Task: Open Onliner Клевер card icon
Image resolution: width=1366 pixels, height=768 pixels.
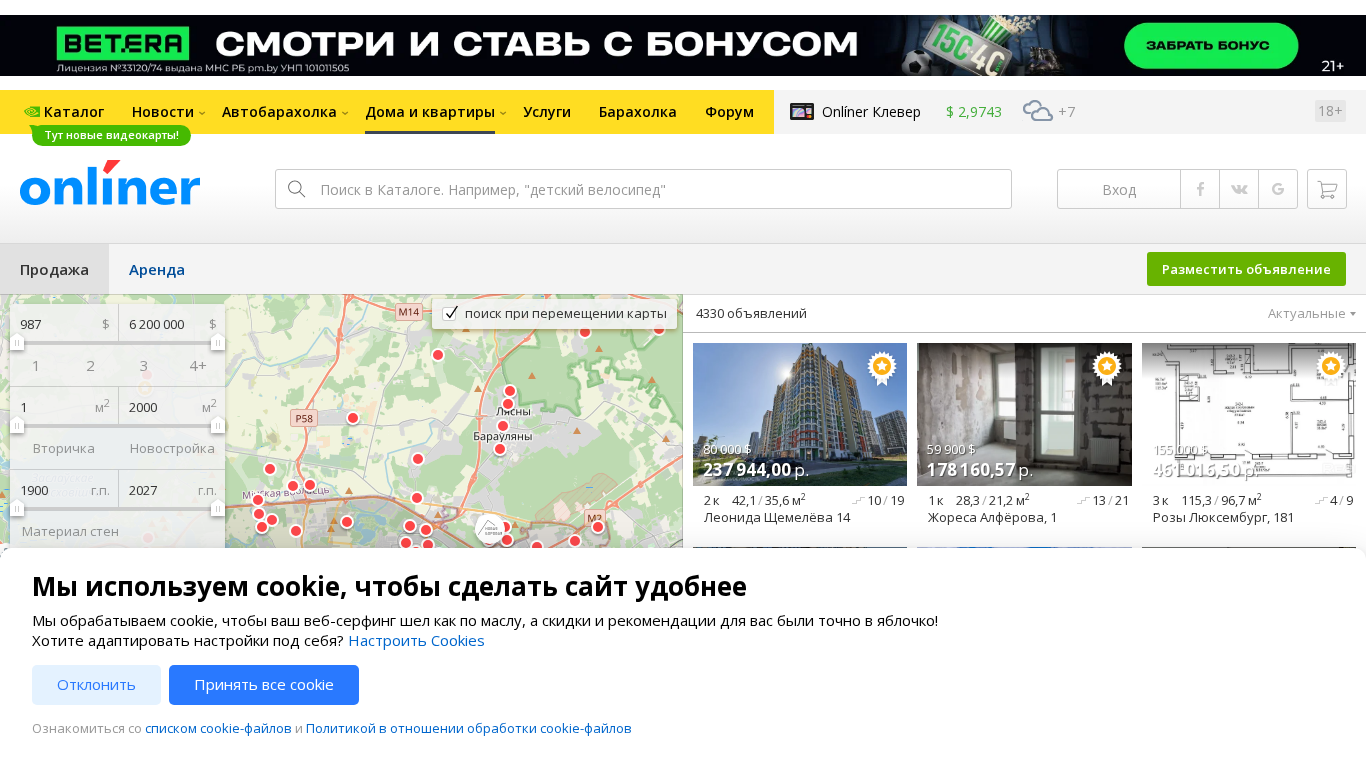Action: tap(802, 112)
